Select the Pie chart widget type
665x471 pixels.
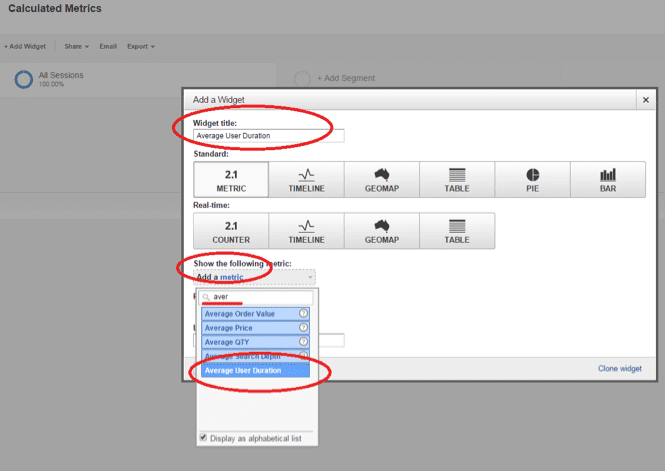[533, 180]
